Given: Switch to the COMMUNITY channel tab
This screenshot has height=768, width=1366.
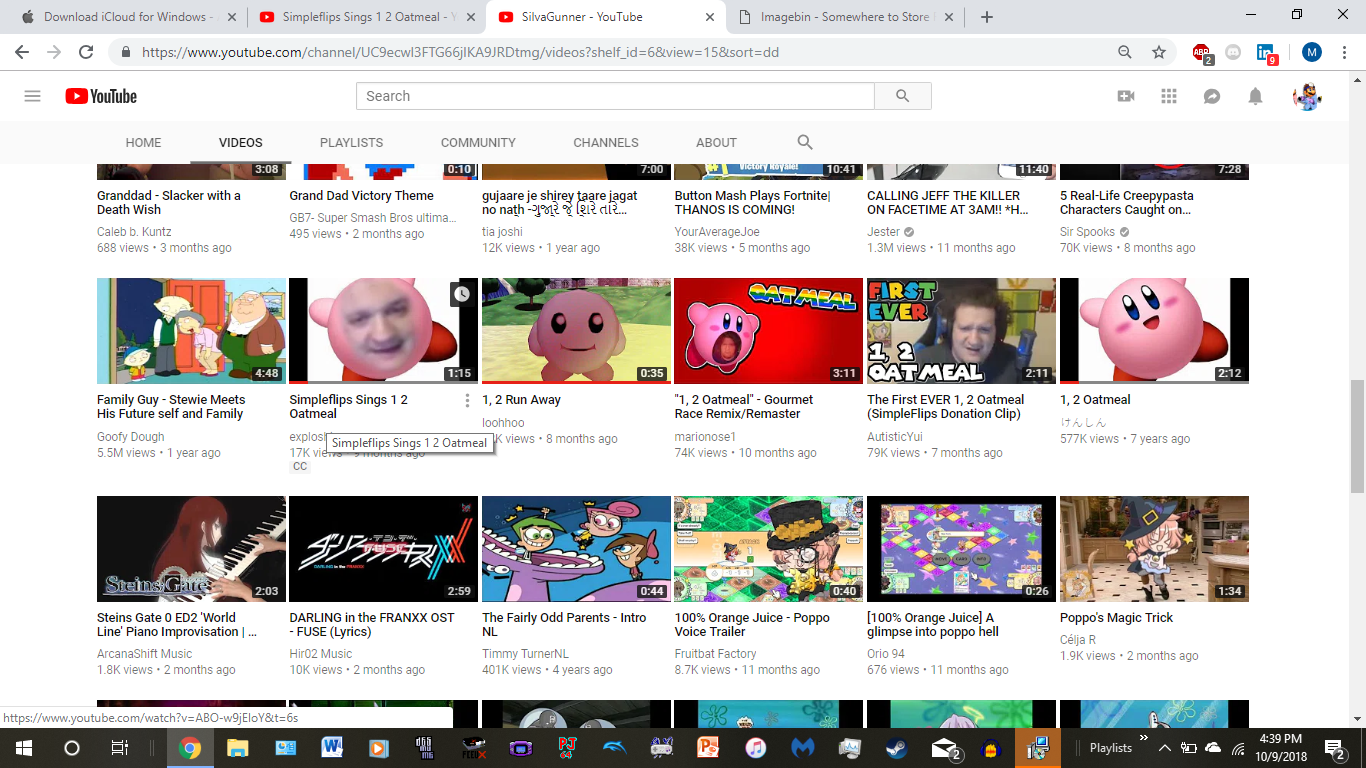Looking at the screenshot, I should [478, 142].
